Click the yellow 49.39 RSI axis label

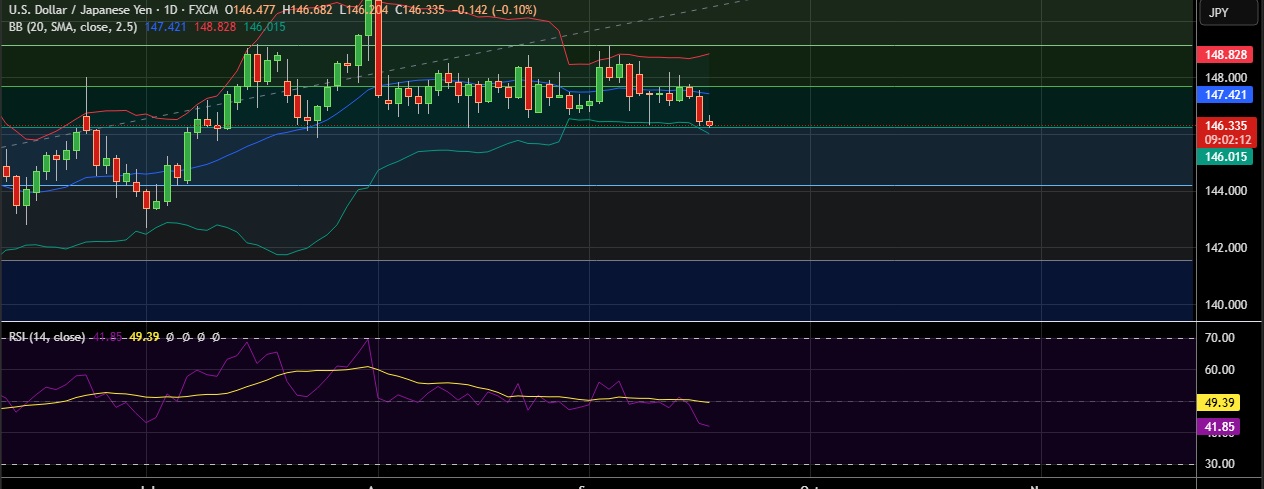tap(1221, 401)
